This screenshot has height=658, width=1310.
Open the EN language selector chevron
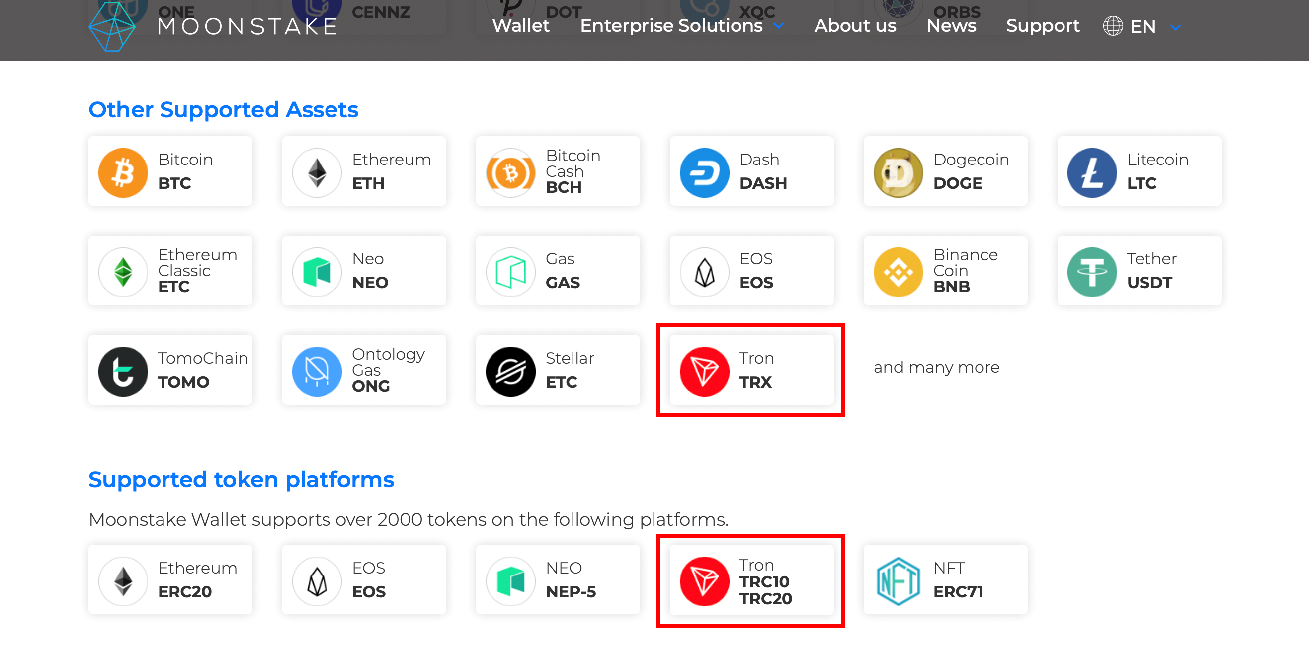(1175, 27)
